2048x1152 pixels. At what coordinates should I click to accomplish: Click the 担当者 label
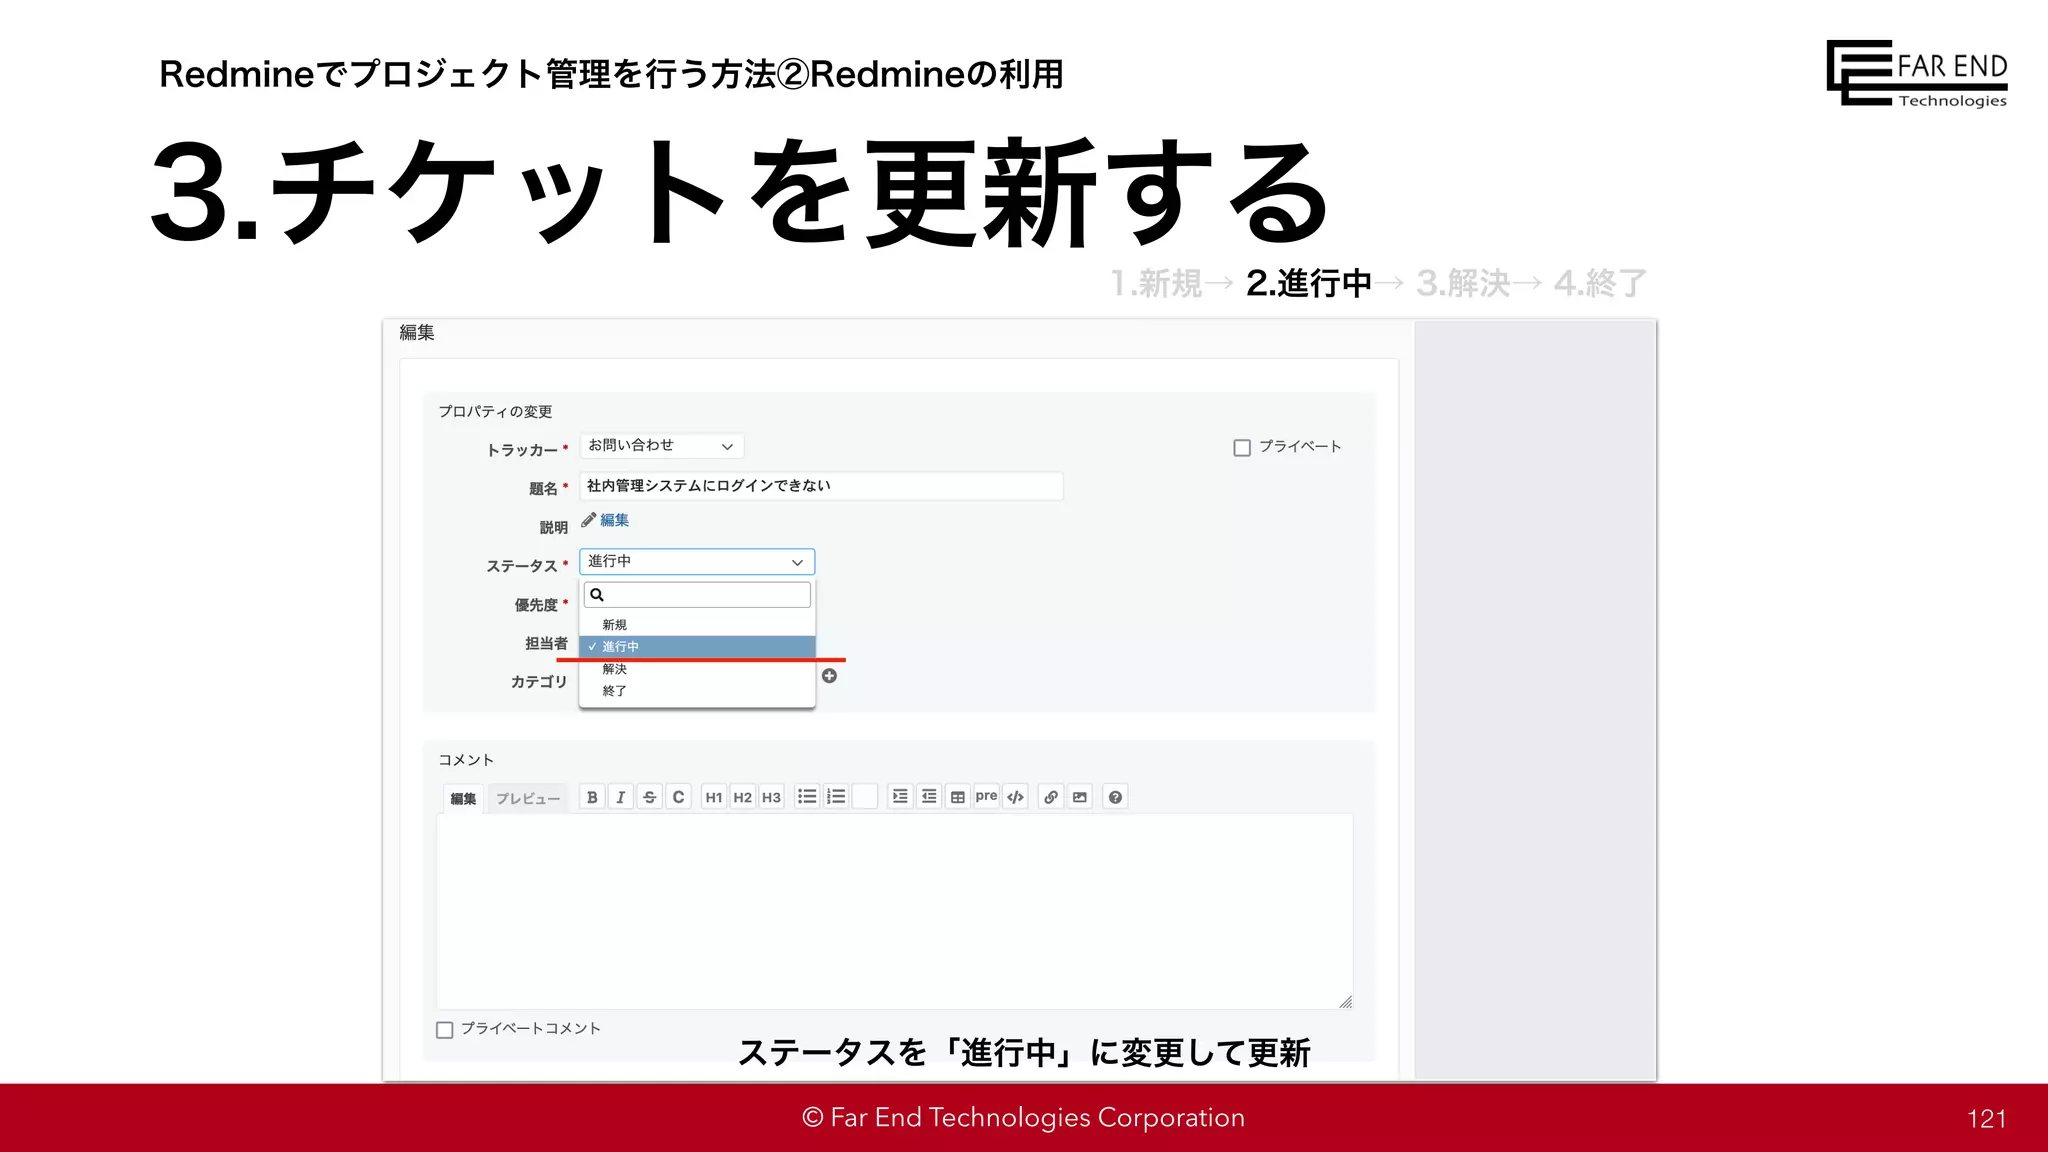(546, 643)
